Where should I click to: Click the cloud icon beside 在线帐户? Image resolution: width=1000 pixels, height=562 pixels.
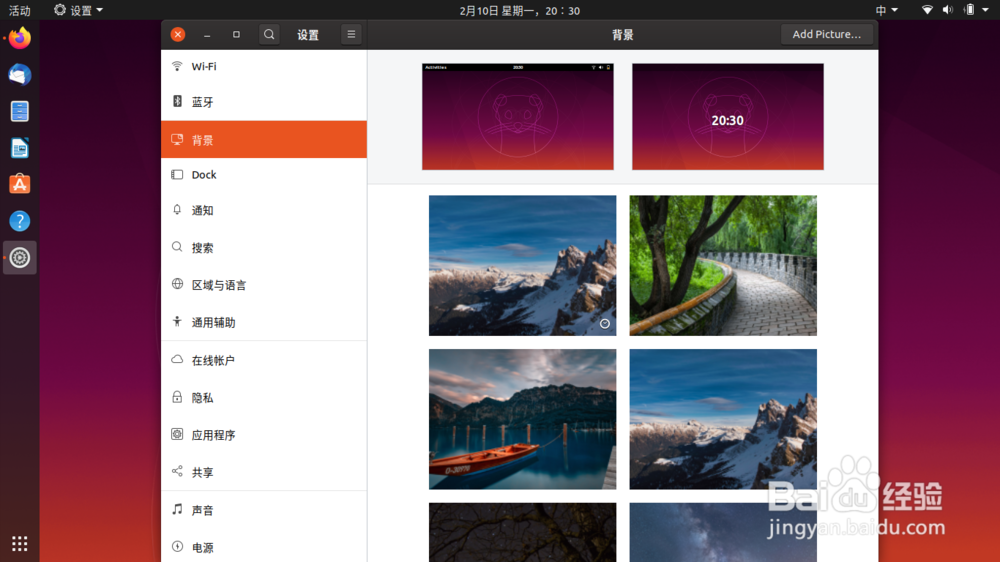177,359
